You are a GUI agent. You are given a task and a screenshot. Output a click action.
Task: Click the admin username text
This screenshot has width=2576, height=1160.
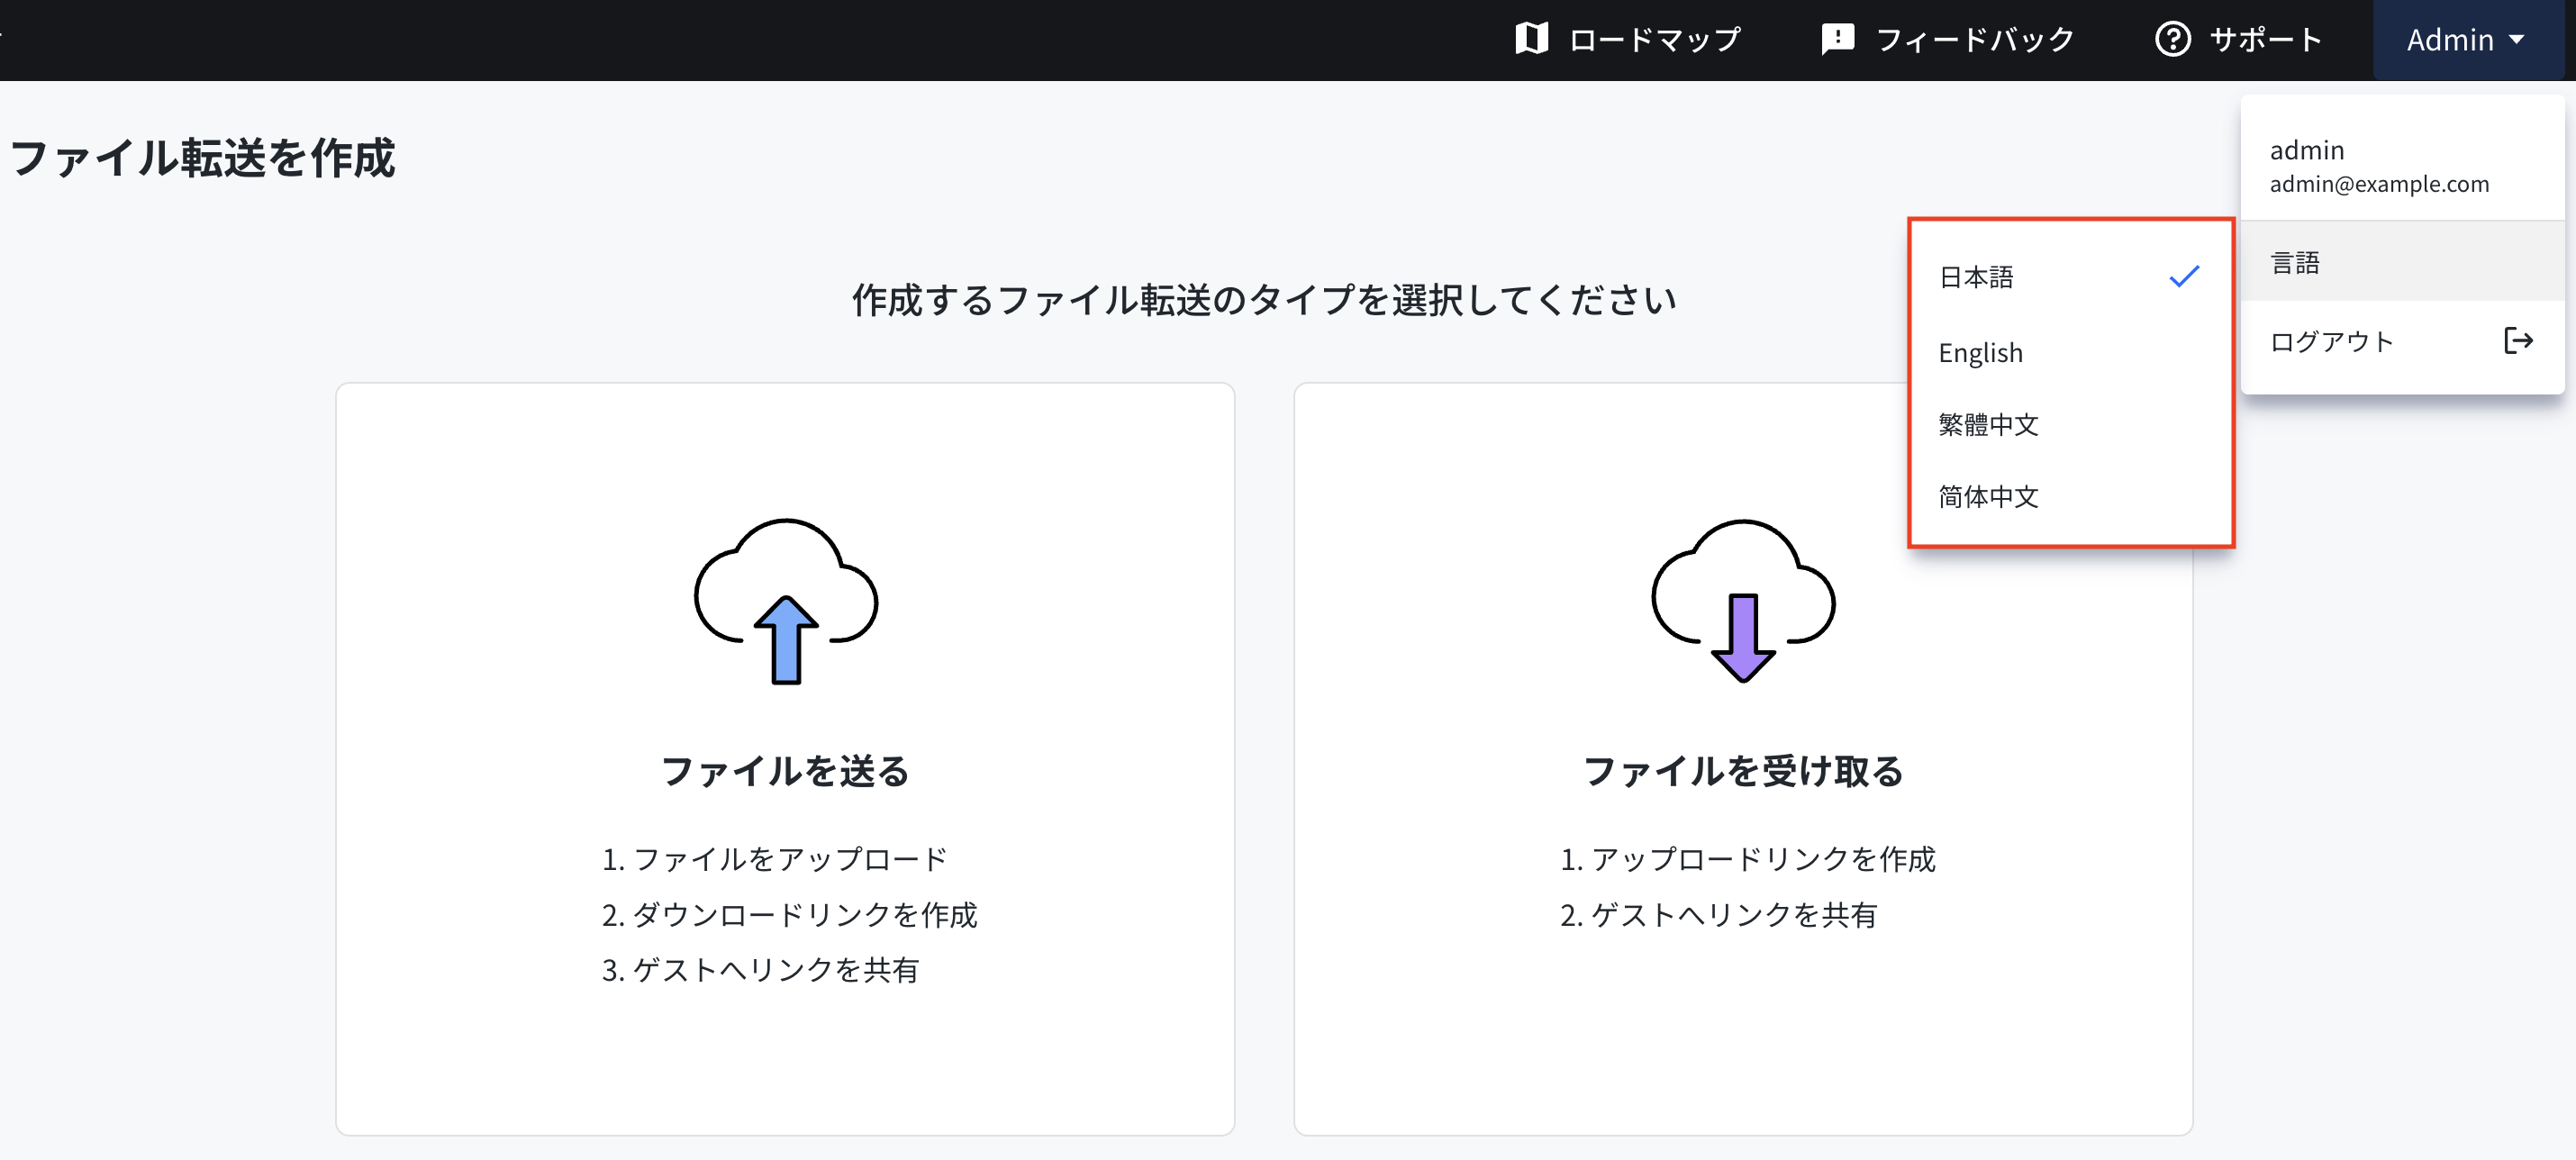(2307, 150)
